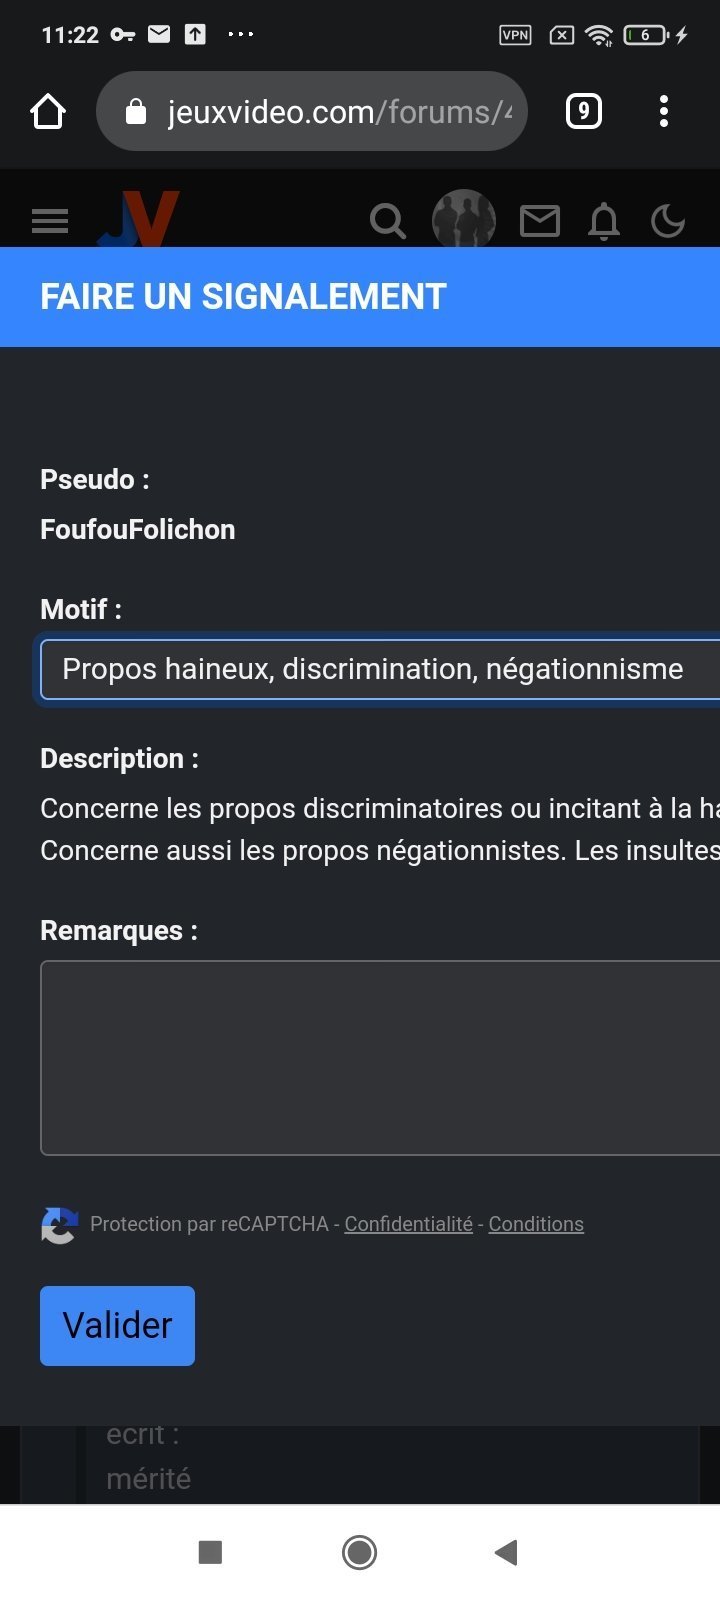The height and width of the screenshot is (1600, 720).
Task: Open the reCAPTCHA Conditions link
Action: 536,1224
